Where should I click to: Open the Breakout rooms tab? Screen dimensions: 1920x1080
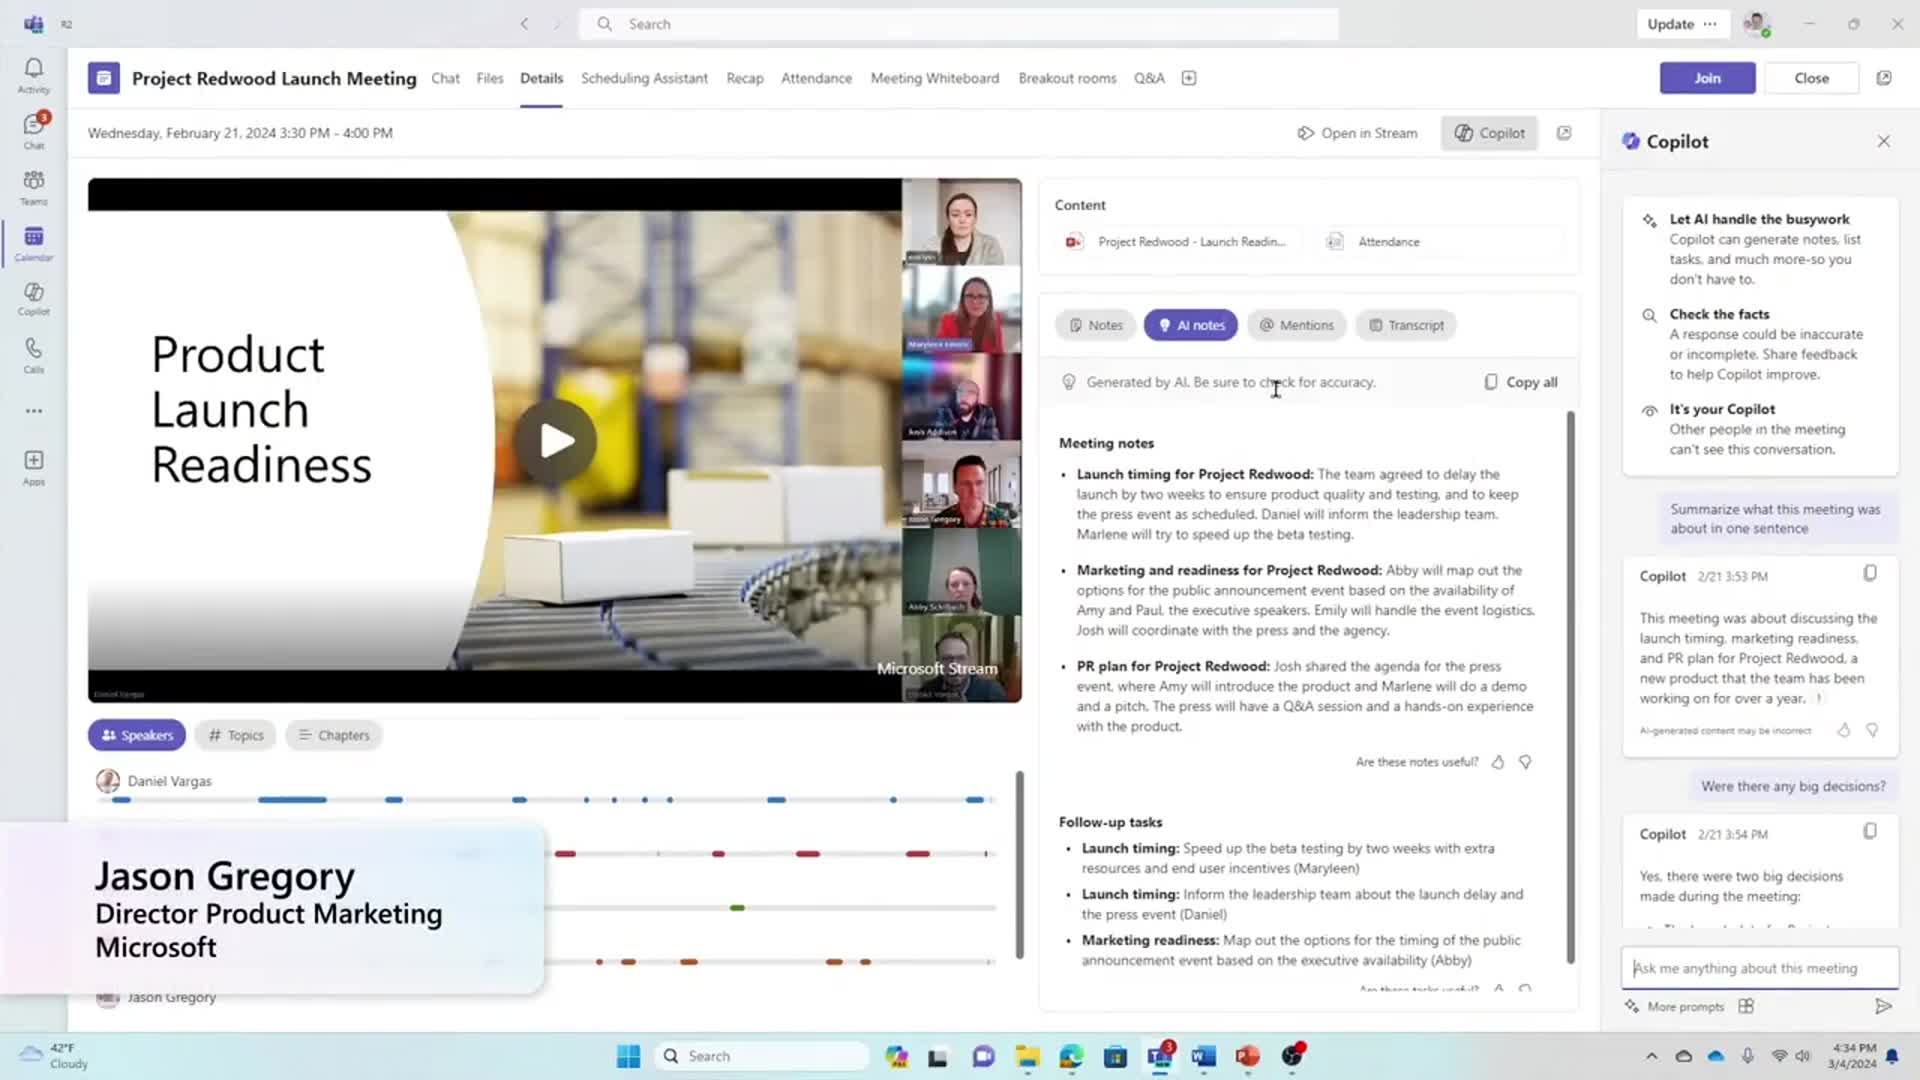pyautogui.click(x=1067, y=78)
